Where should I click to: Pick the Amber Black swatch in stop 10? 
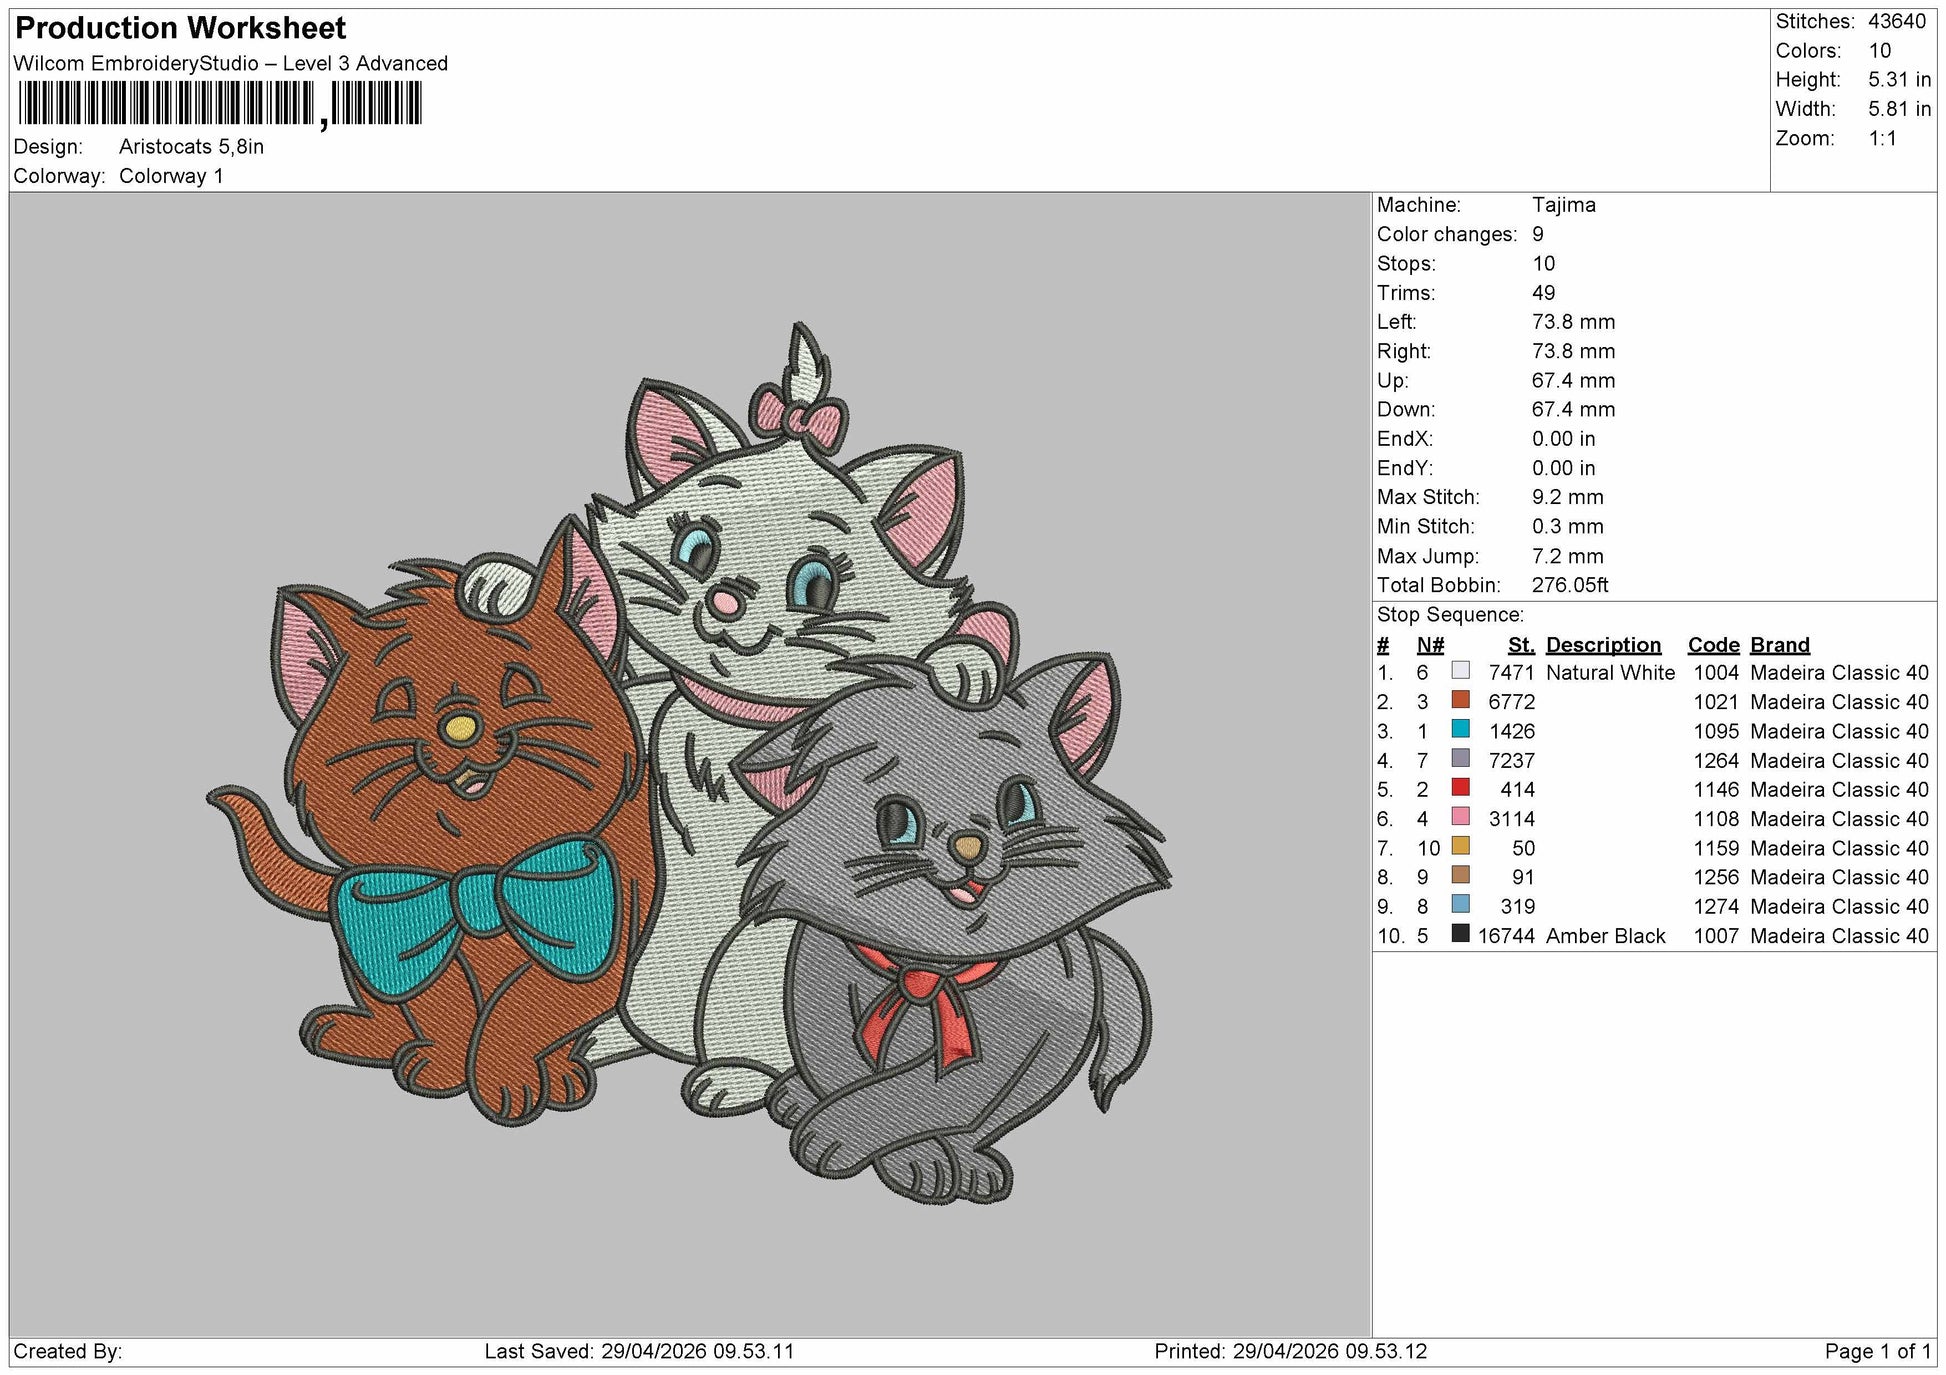coord(1461,934)
